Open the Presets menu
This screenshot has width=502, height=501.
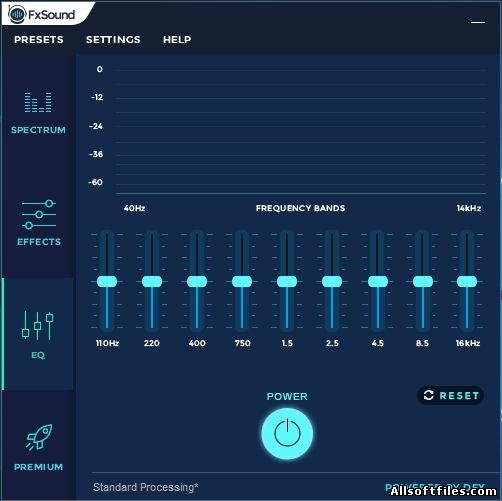click(39, 40)
